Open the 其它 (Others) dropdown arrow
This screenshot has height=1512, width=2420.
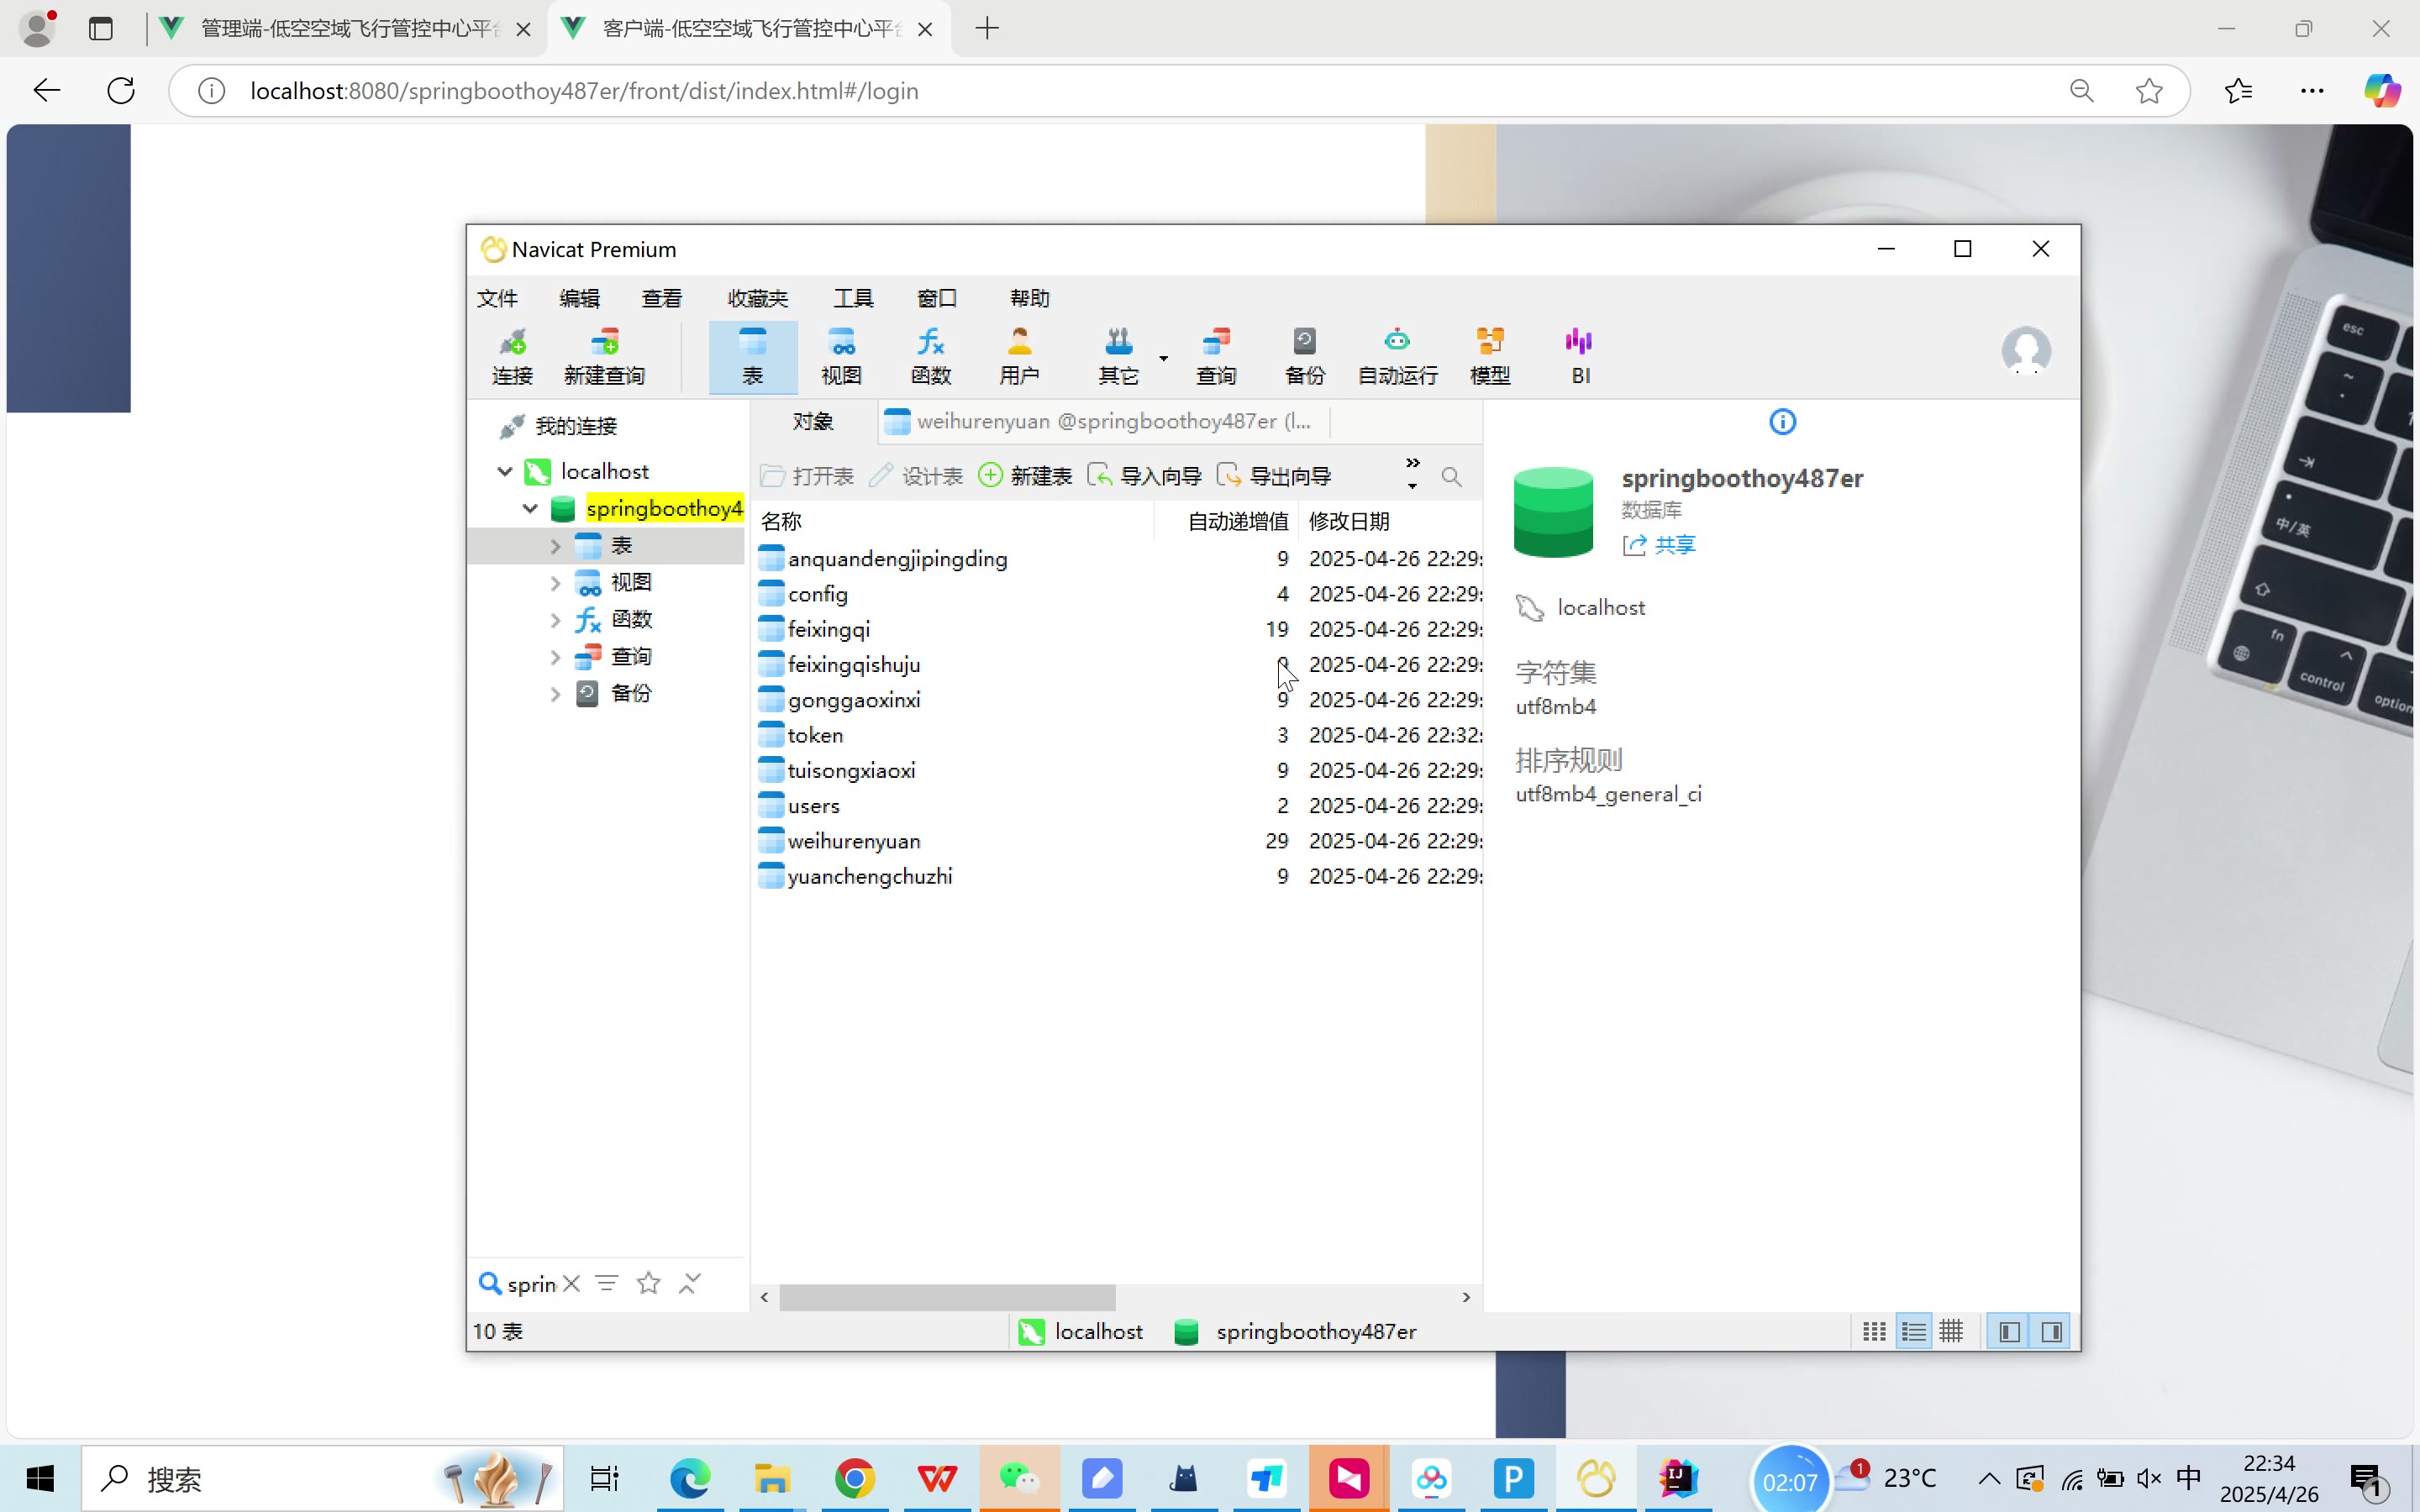[x=1163, y=357]
